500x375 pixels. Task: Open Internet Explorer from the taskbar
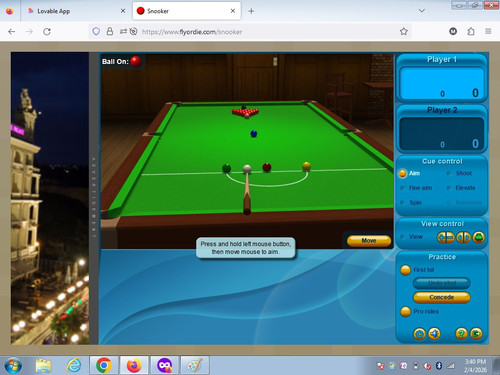[74, 365]
